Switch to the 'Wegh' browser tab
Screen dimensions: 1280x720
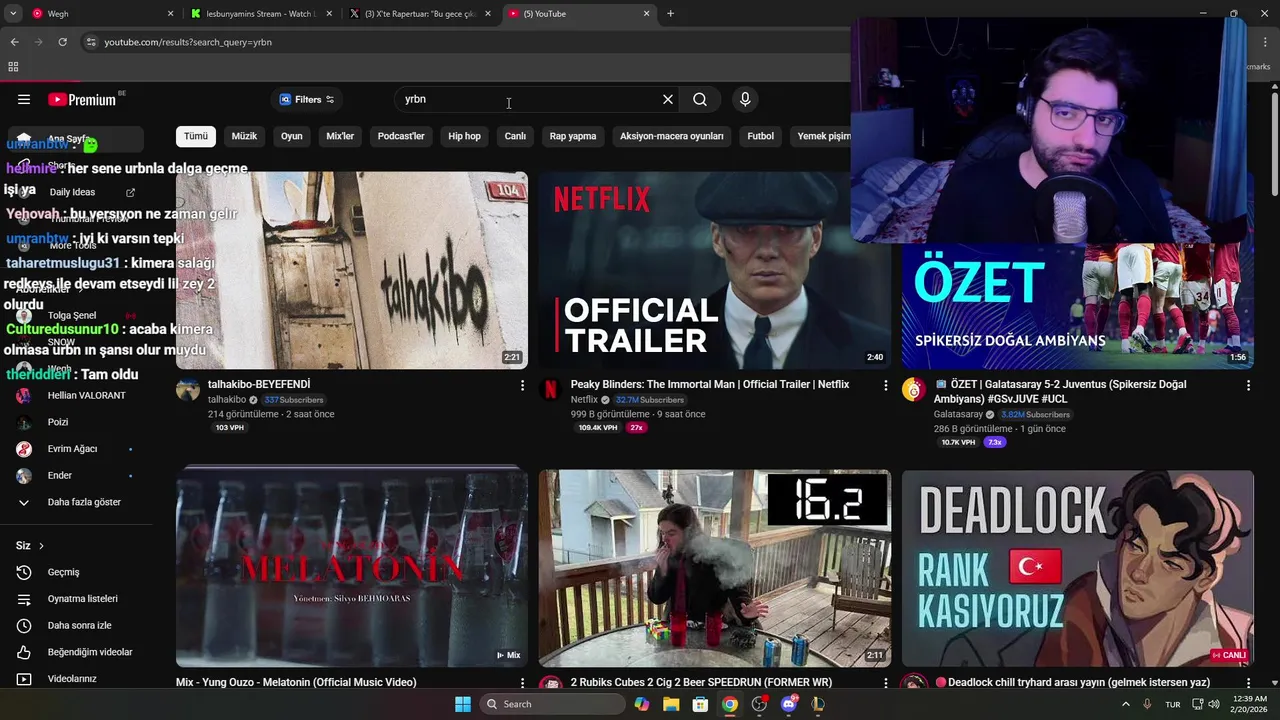(x=100, y=14)
